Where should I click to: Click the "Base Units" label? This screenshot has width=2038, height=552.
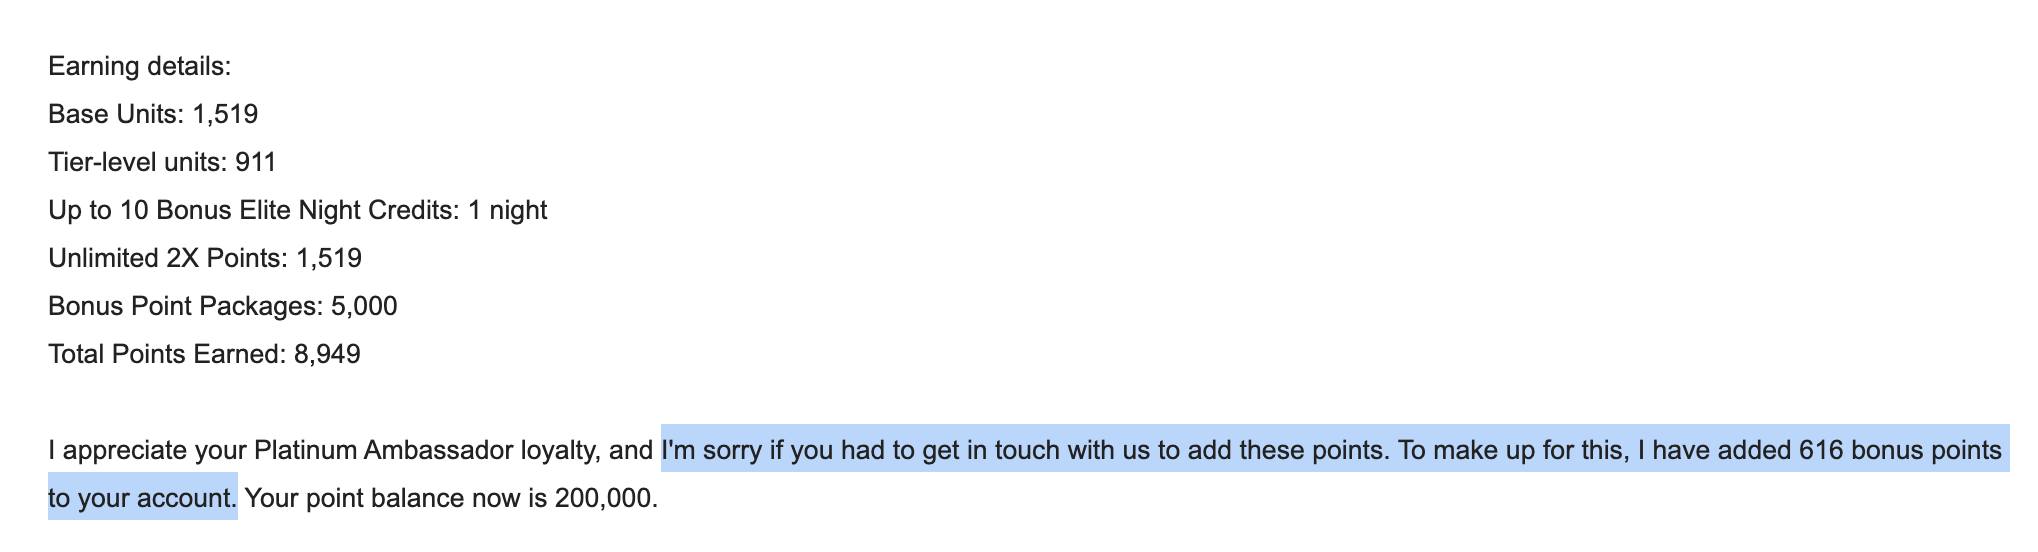113,115
